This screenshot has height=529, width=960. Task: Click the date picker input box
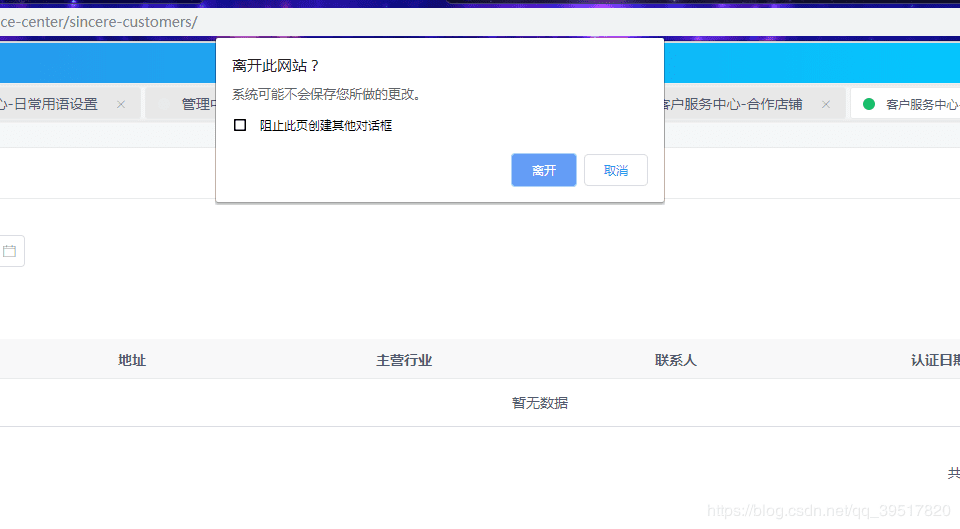click(x=12, y=251)
